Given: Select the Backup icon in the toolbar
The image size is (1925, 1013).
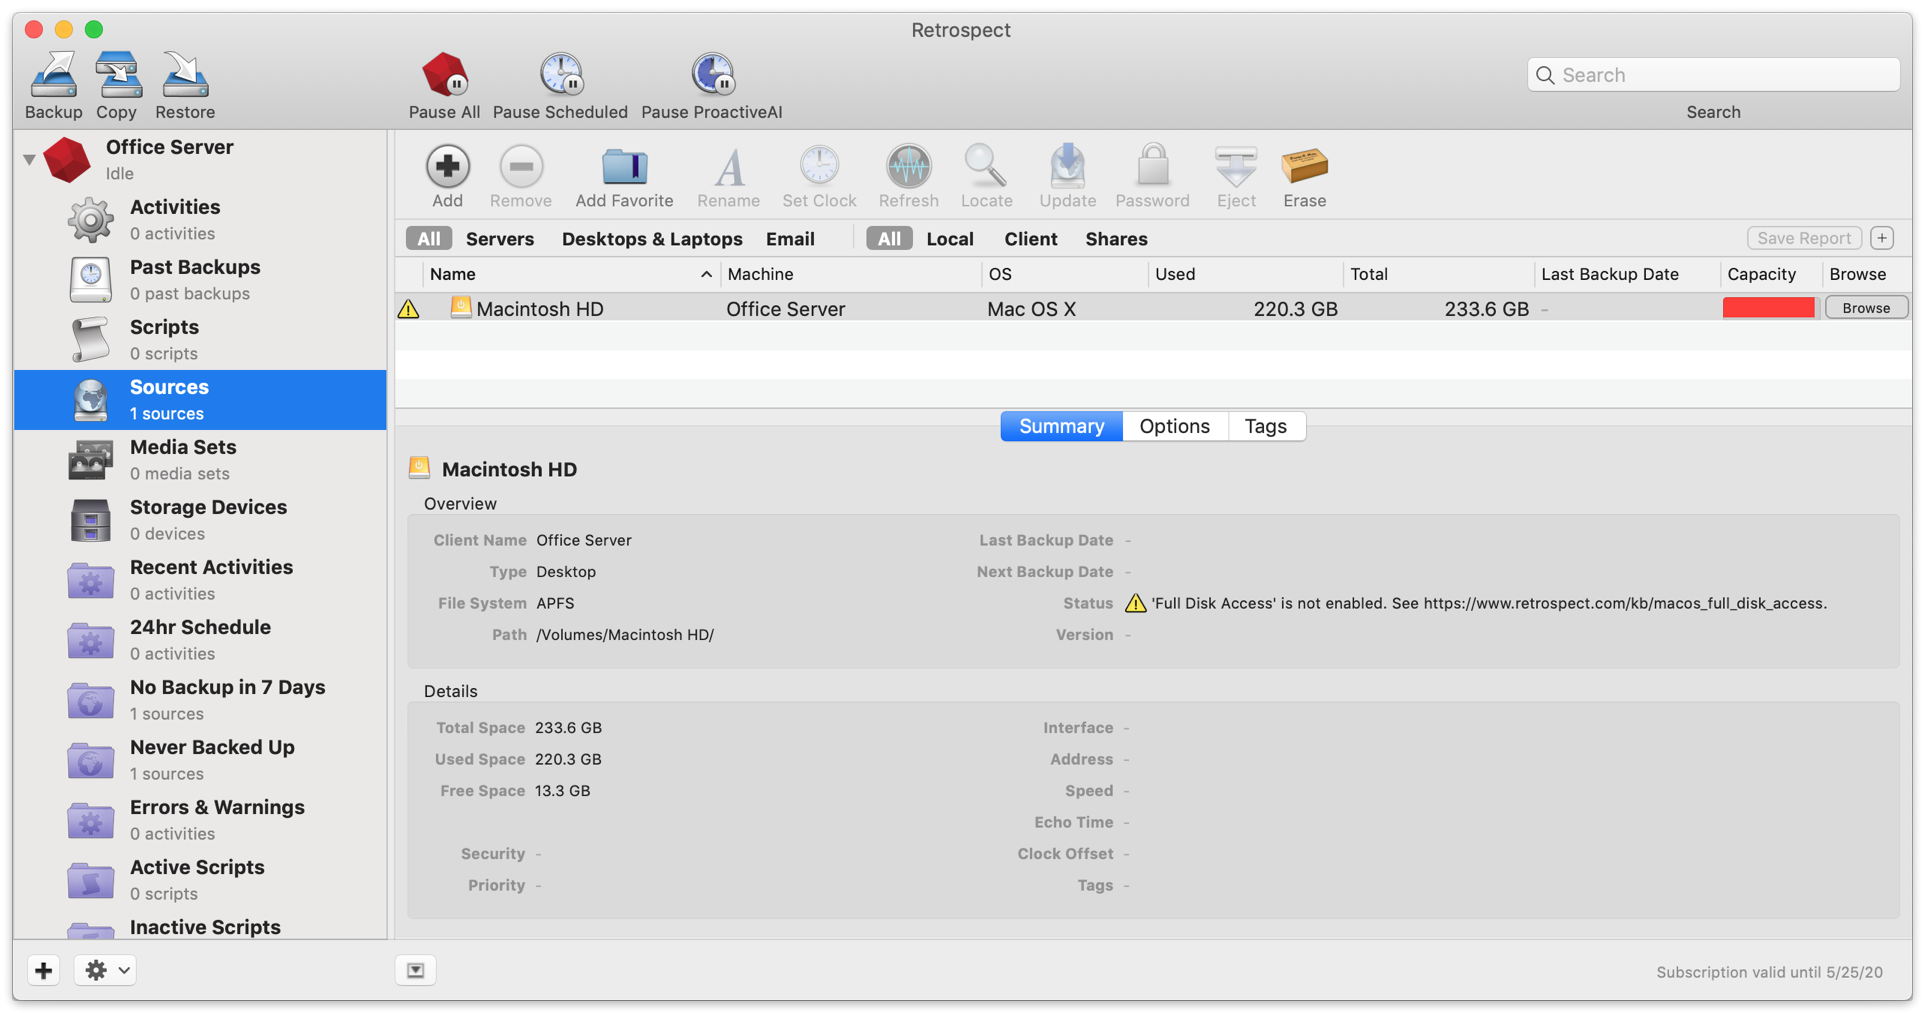Looking at the screenshot, I should (53, 85).
